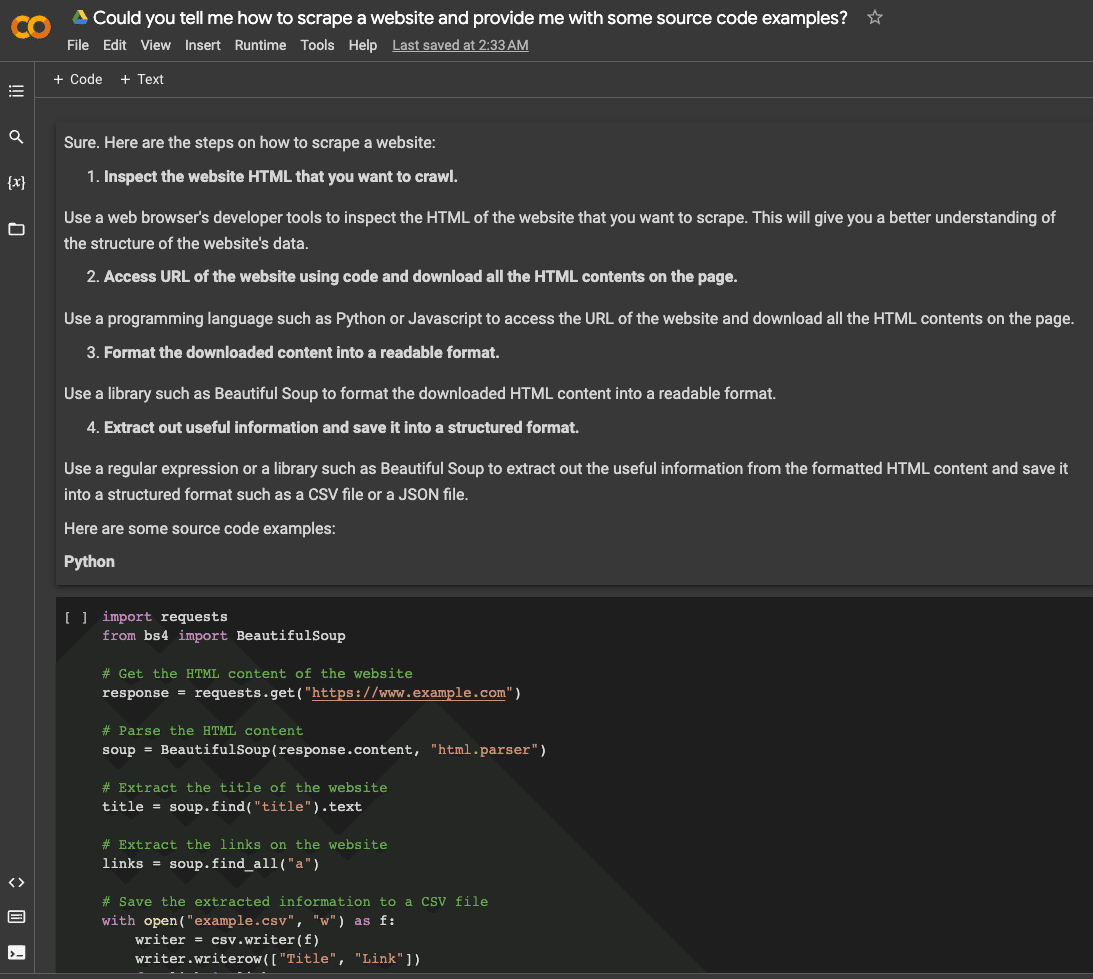Screen dimensions: 1093x979
Task: Open the Code snippets icon
Action: (x=16, y=882)
